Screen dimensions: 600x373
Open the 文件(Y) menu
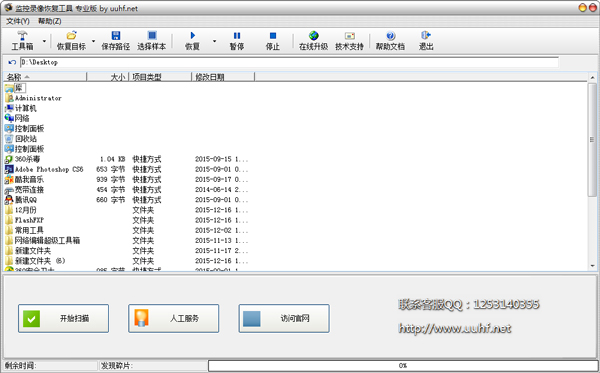18,21
